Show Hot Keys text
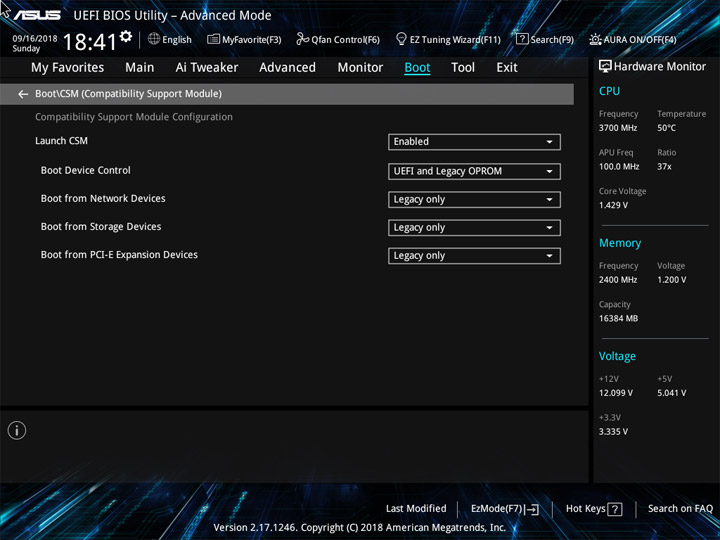 (x=585, y=509)
